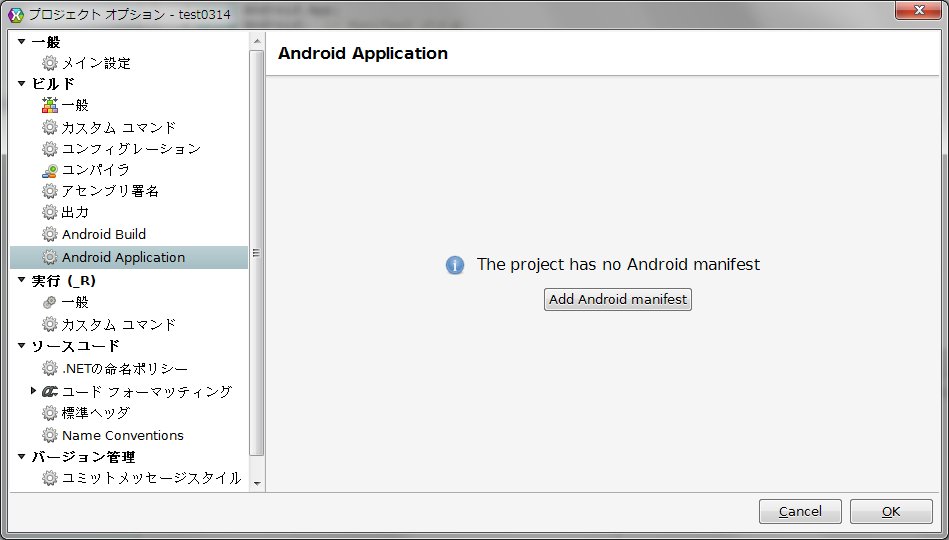
Task: Open .NETの命名ポリシー settings
Action: tap(125, 369)
